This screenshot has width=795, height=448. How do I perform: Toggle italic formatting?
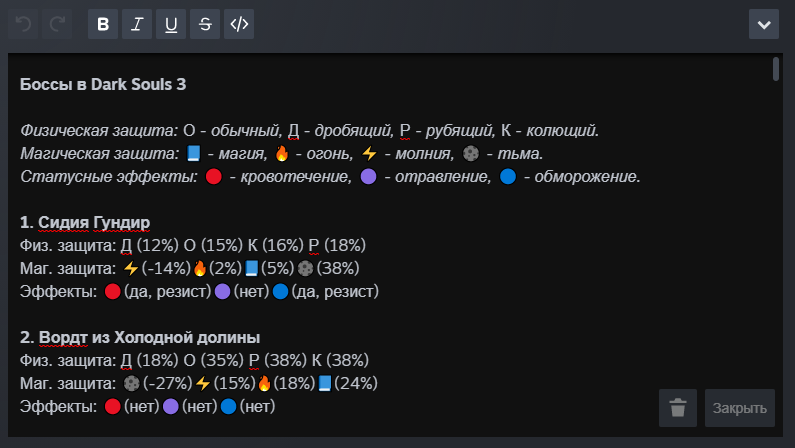tap(137, 24)
